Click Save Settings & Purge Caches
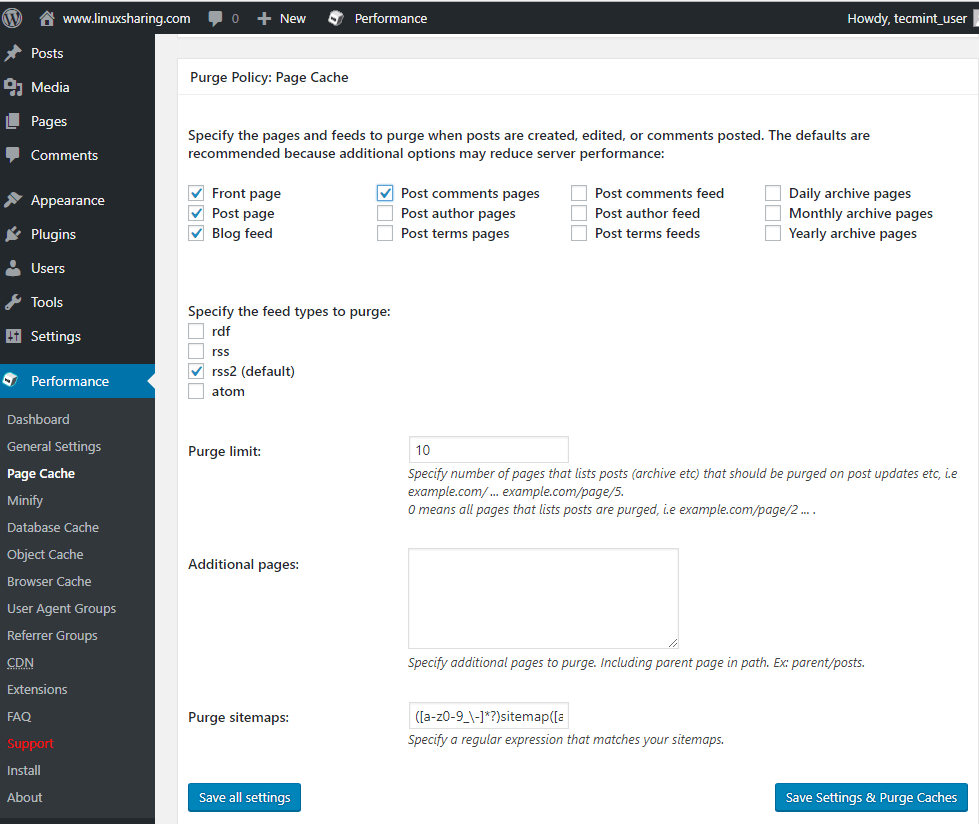The image size is (979, 824). pos(871,797)
